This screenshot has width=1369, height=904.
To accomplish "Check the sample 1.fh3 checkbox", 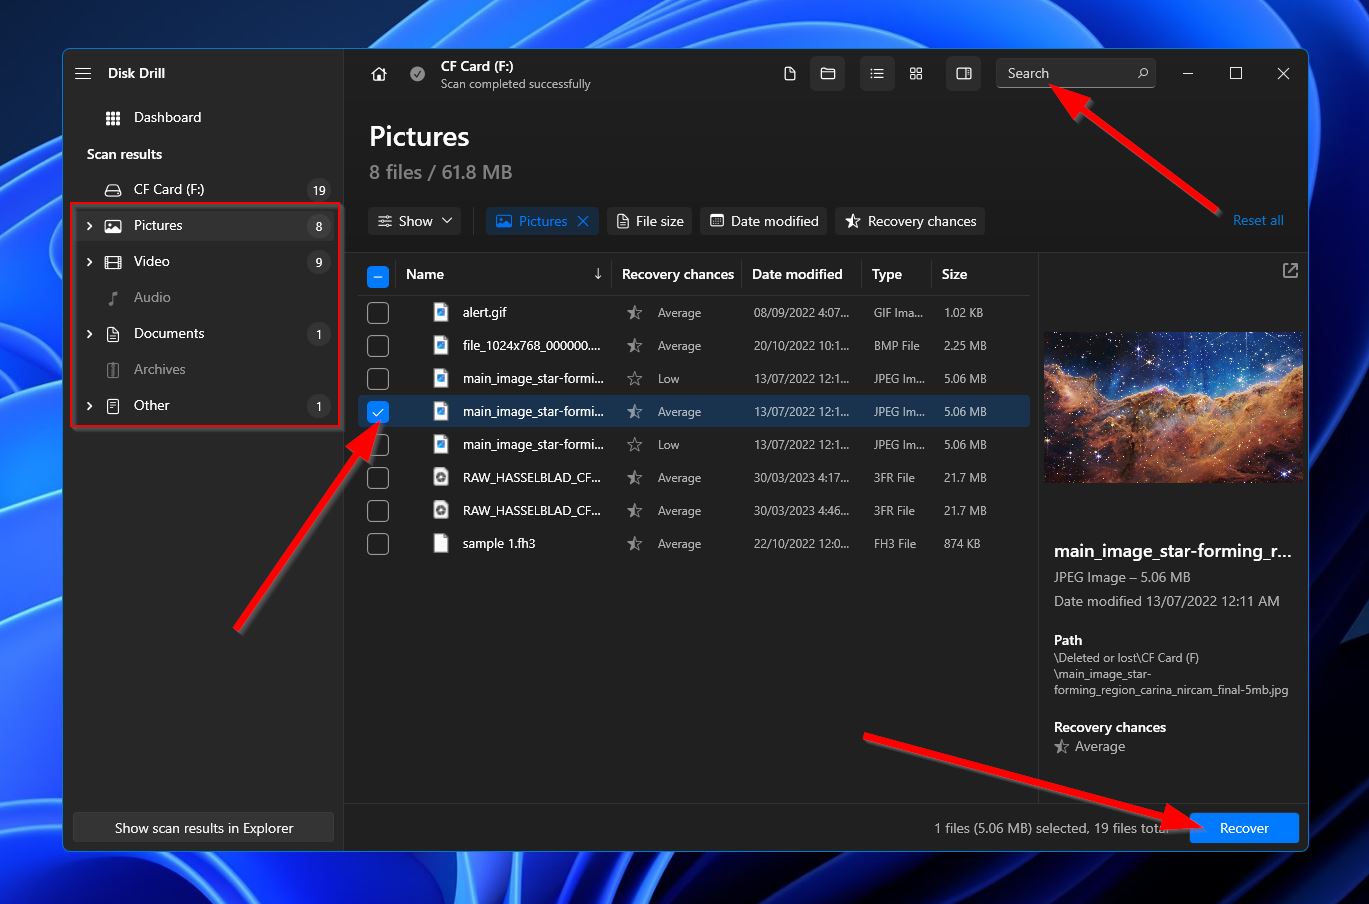I will tap(378, 544).
